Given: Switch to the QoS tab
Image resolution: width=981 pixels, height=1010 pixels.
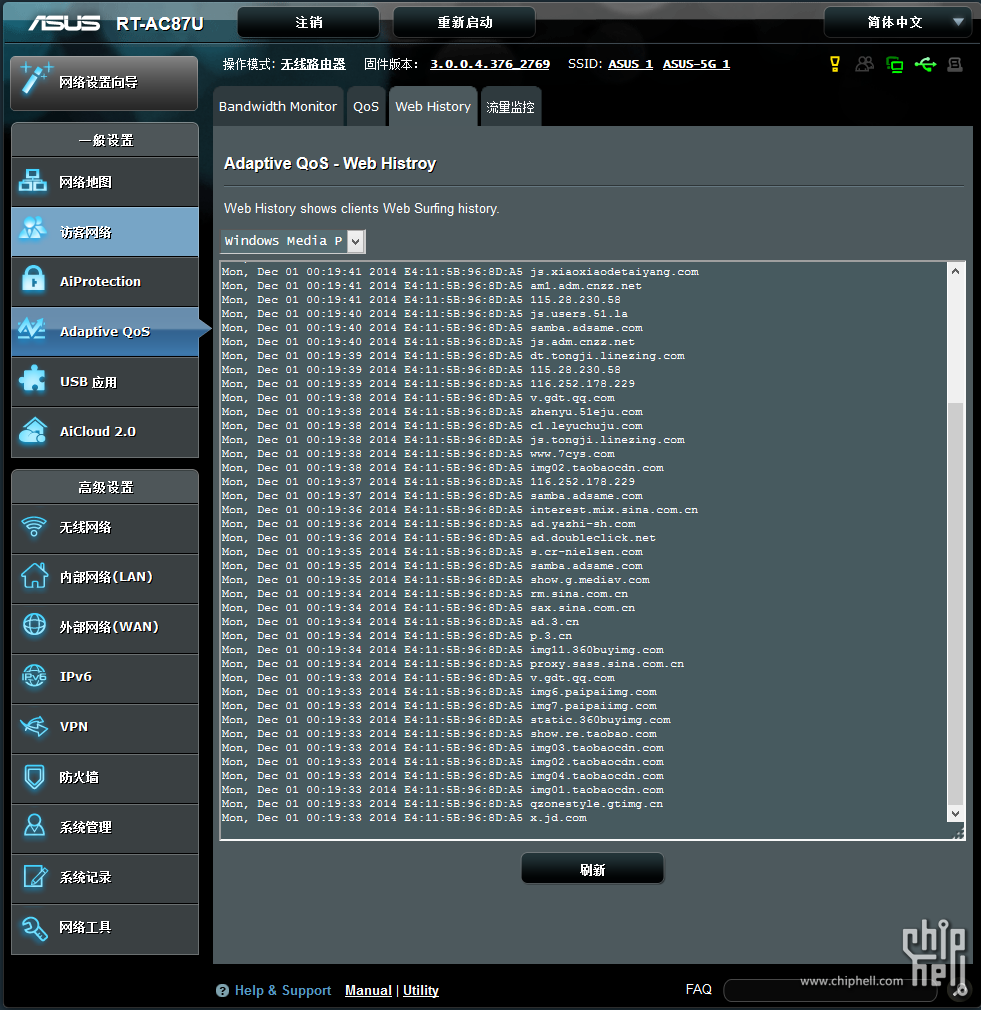Looking at the screenshot, I should (x=366, y=106).
